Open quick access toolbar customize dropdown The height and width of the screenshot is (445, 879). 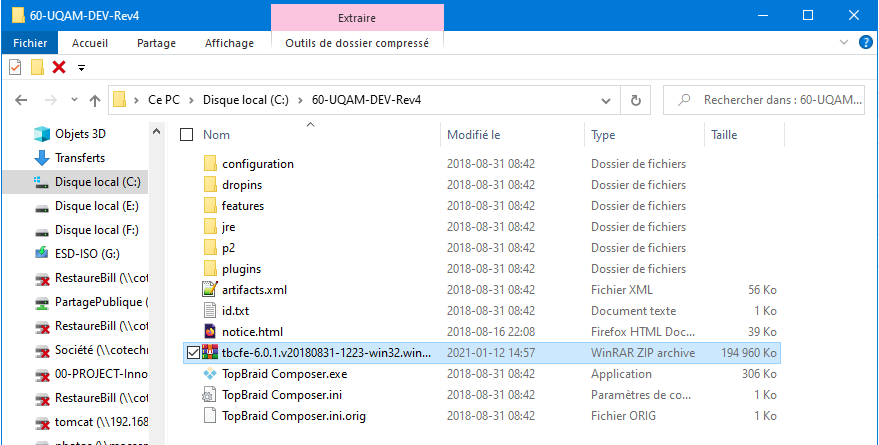[x=81, y=68]
